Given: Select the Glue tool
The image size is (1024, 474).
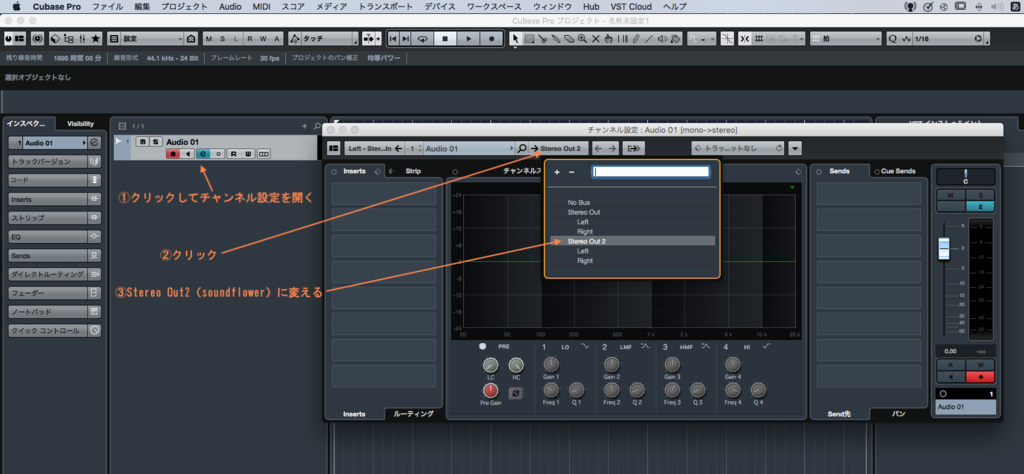Looking at the screenshot, I should [556, 39].
